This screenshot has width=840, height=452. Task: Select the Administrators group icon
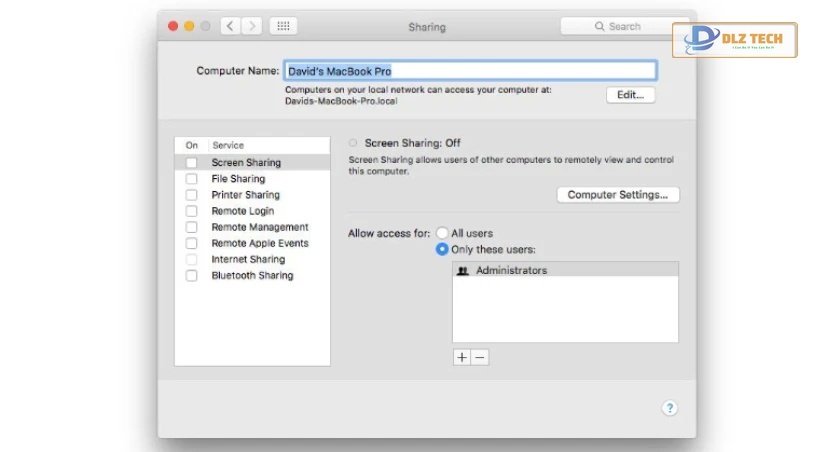pos(463,270)
